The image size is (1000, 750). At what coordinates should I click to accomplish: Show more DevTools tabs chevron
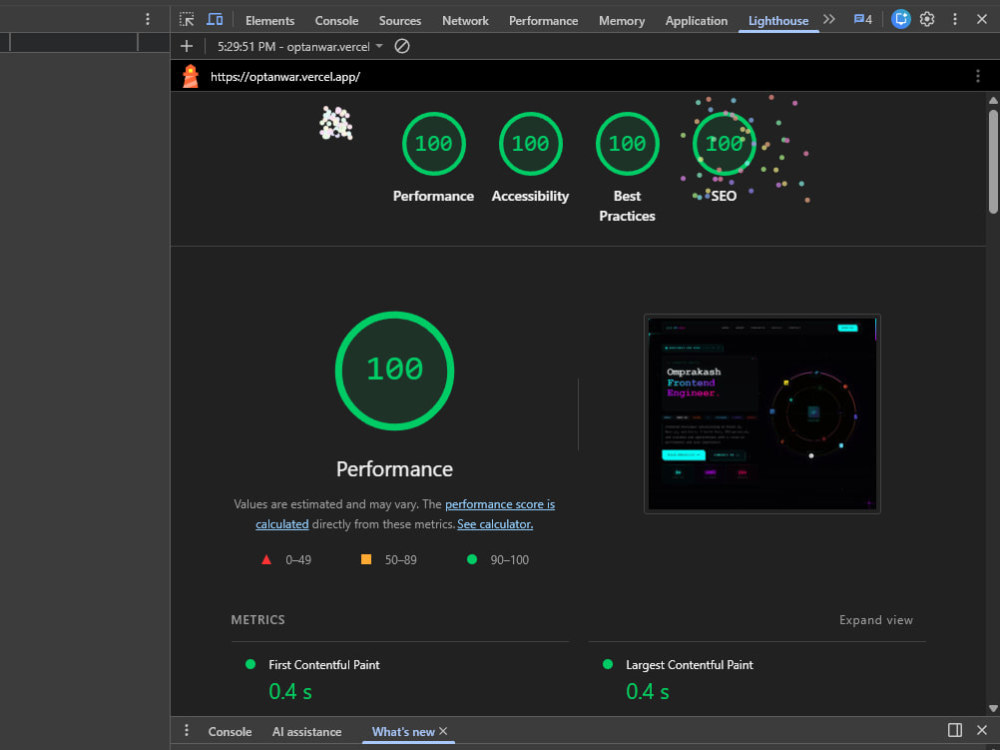pyautogui.click(x=829, y=19)
